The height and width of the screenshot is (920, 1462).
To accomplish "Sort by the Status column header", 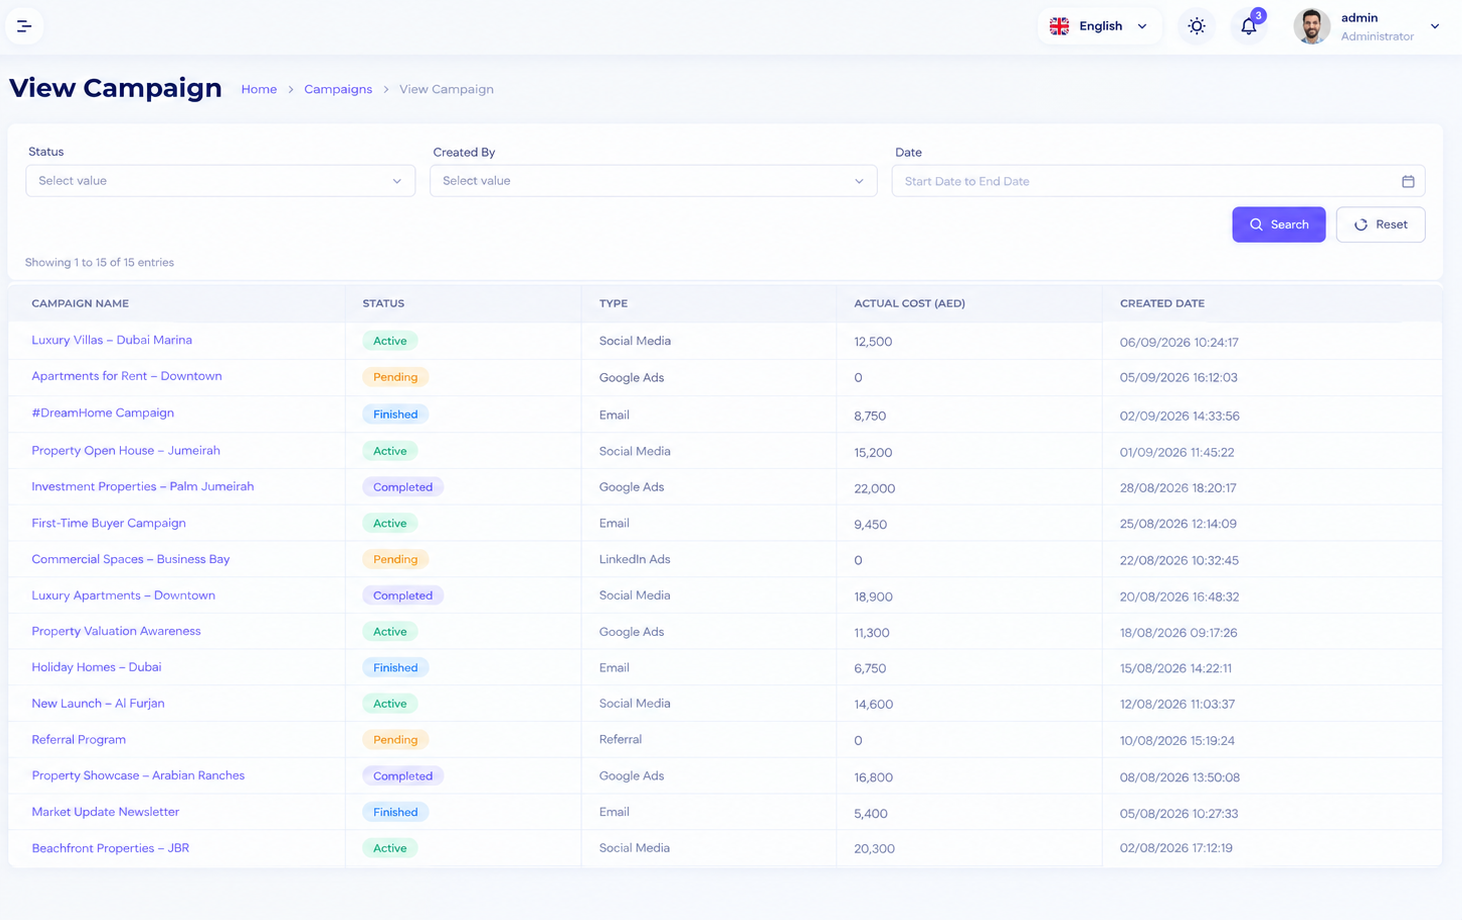I will [x=383, y=303].
